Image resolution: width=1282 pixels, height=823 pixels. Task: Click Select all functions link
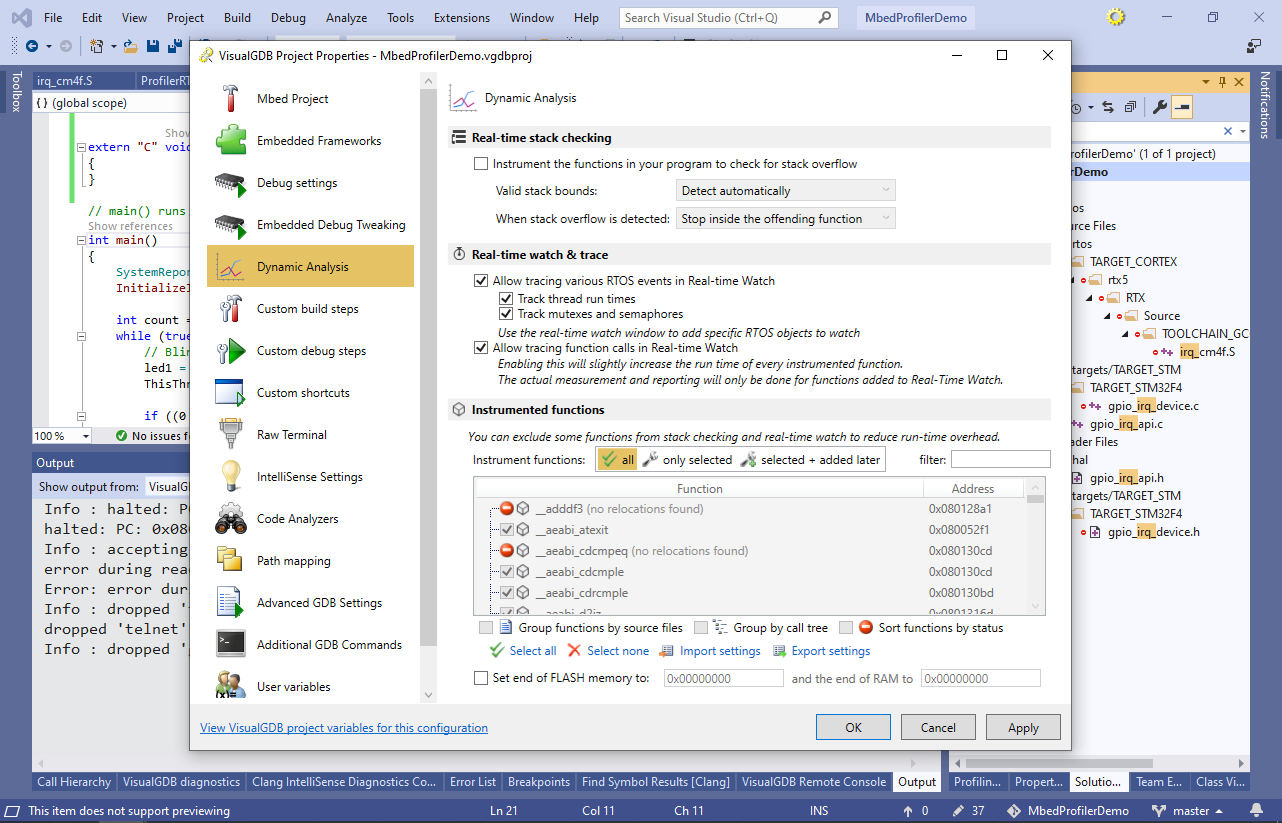[x=522, y=651]
